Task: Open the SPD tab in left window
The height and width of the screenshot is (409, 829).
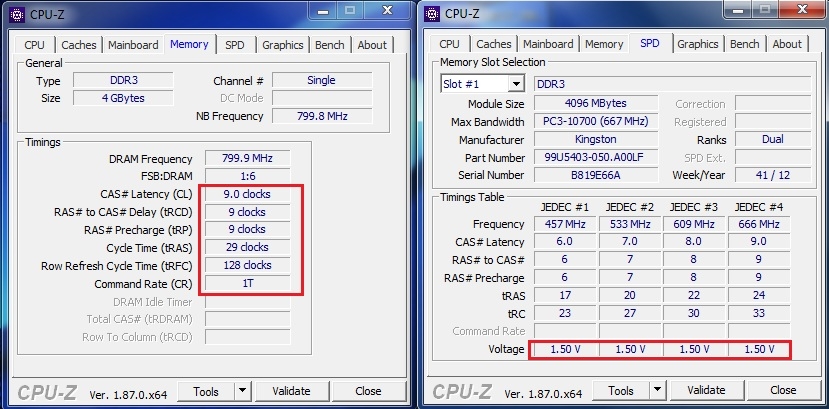Action: click(x=235, y=45)
